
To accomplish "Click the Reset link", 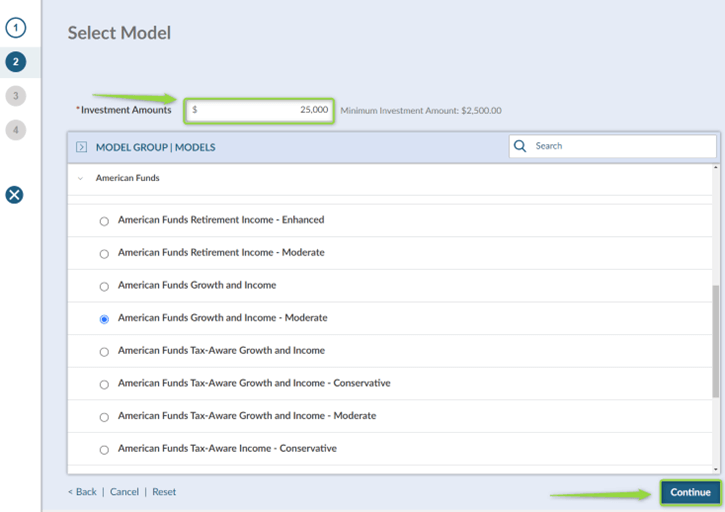I will [x=164, y=492].
